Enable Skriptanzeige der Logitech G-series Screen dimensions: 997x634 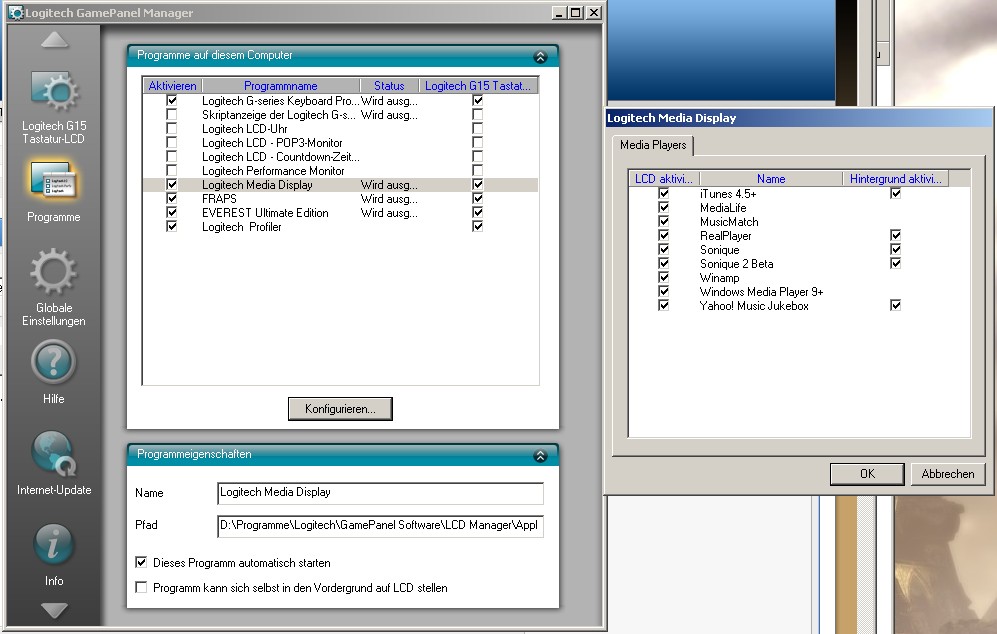click(172, 114)
